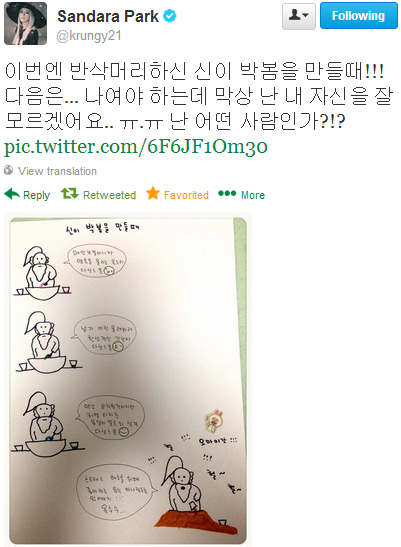Viewport: 401px width, 547px height.
Task: Select the Reply label
Action: 36,195
